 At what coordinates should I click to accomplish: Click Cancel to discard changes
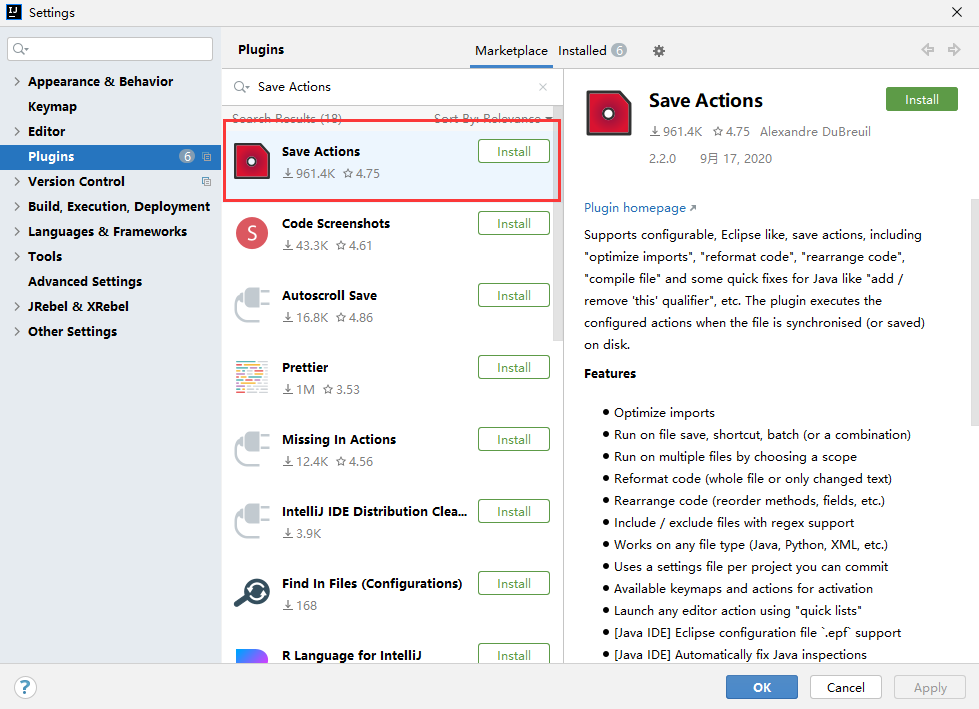(845, 687)
